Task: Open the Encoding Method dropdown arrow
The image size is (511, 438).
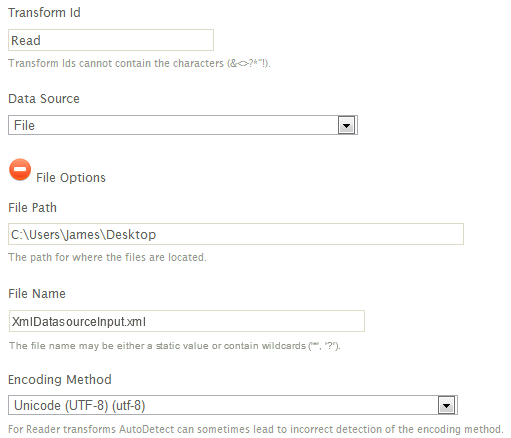Action: [446, 405]
